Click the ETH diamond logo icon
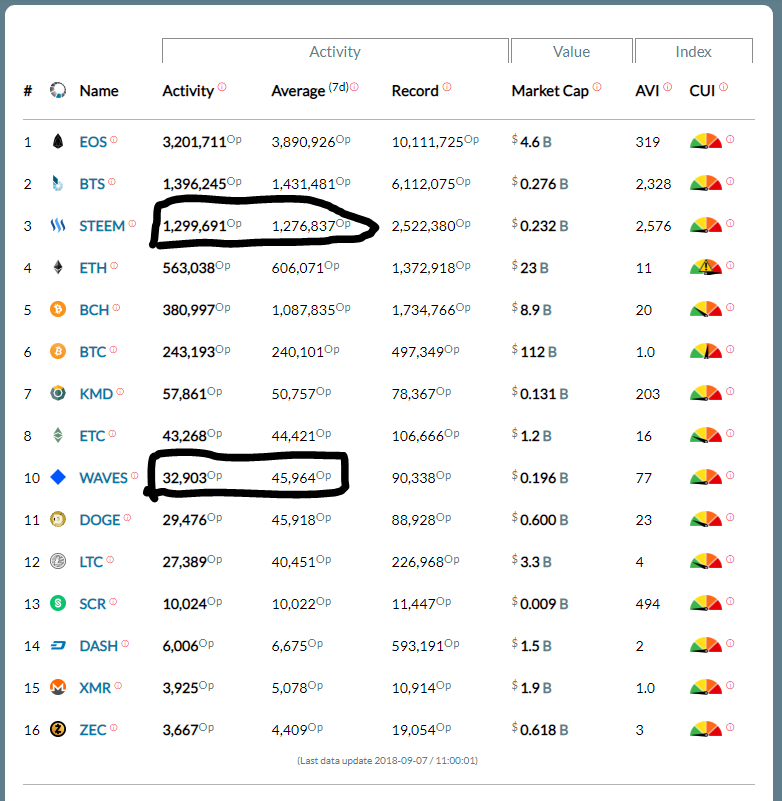This screenshot has width=782, height=801. [58, 267]
